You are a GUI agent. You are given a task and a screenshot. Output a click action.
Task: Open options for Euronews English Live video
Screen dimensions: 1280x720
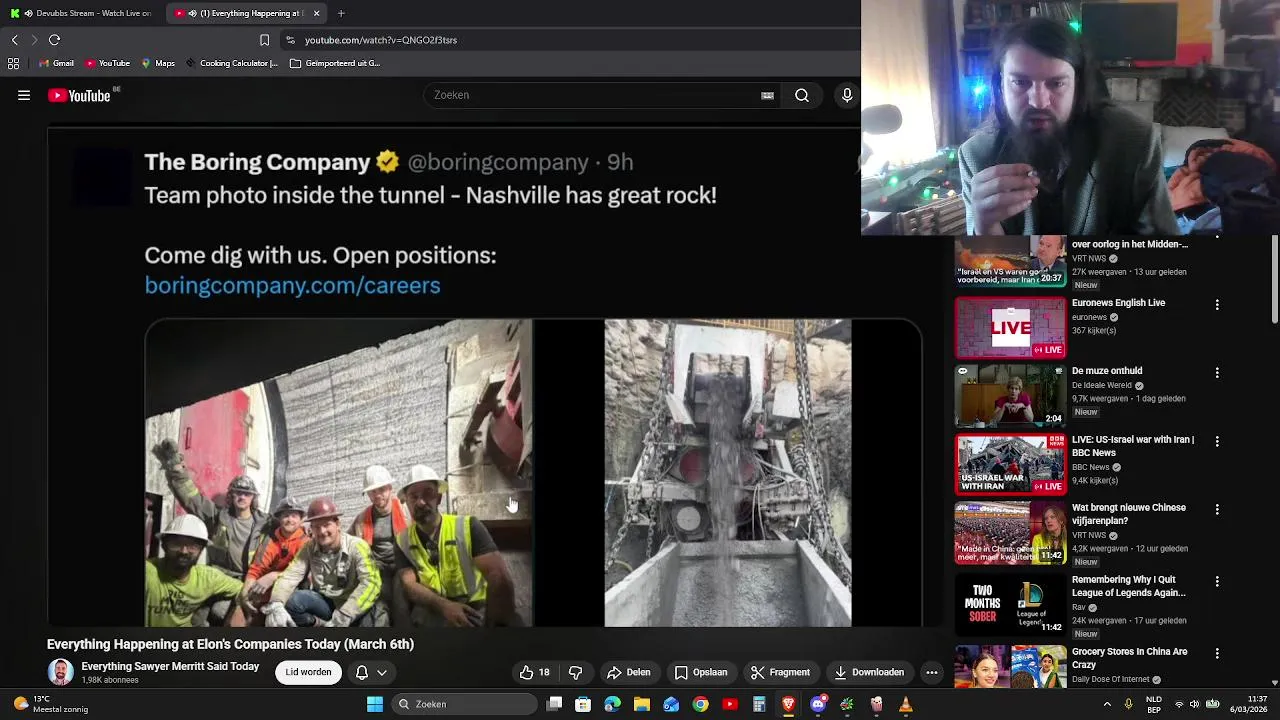click(1217, 304)
